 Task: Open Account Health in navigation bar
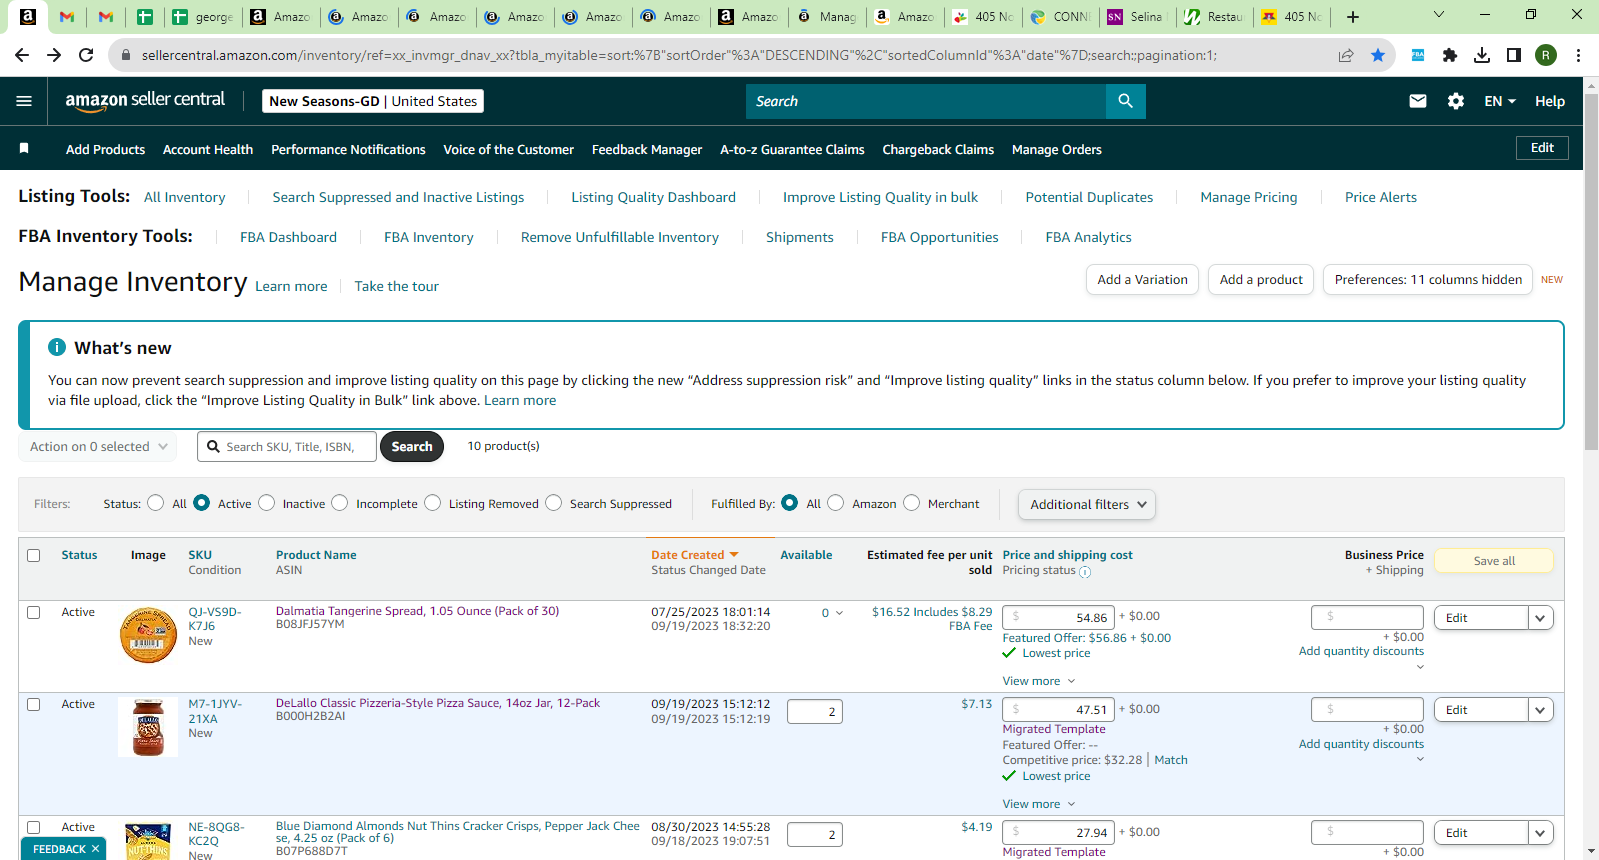208,149
